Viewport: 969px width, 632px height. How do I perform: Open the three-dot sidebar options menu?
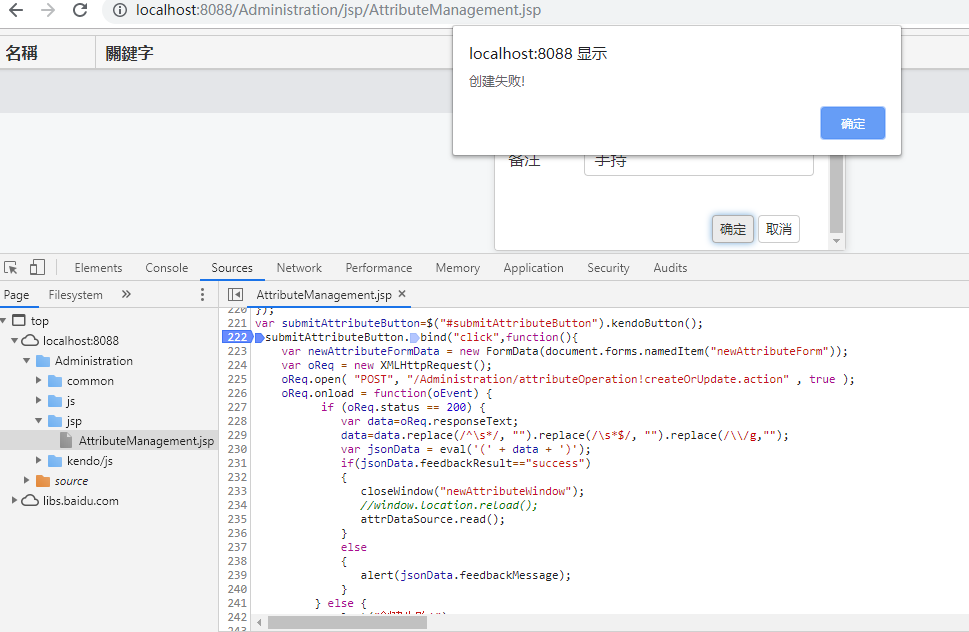coord(202,295)
